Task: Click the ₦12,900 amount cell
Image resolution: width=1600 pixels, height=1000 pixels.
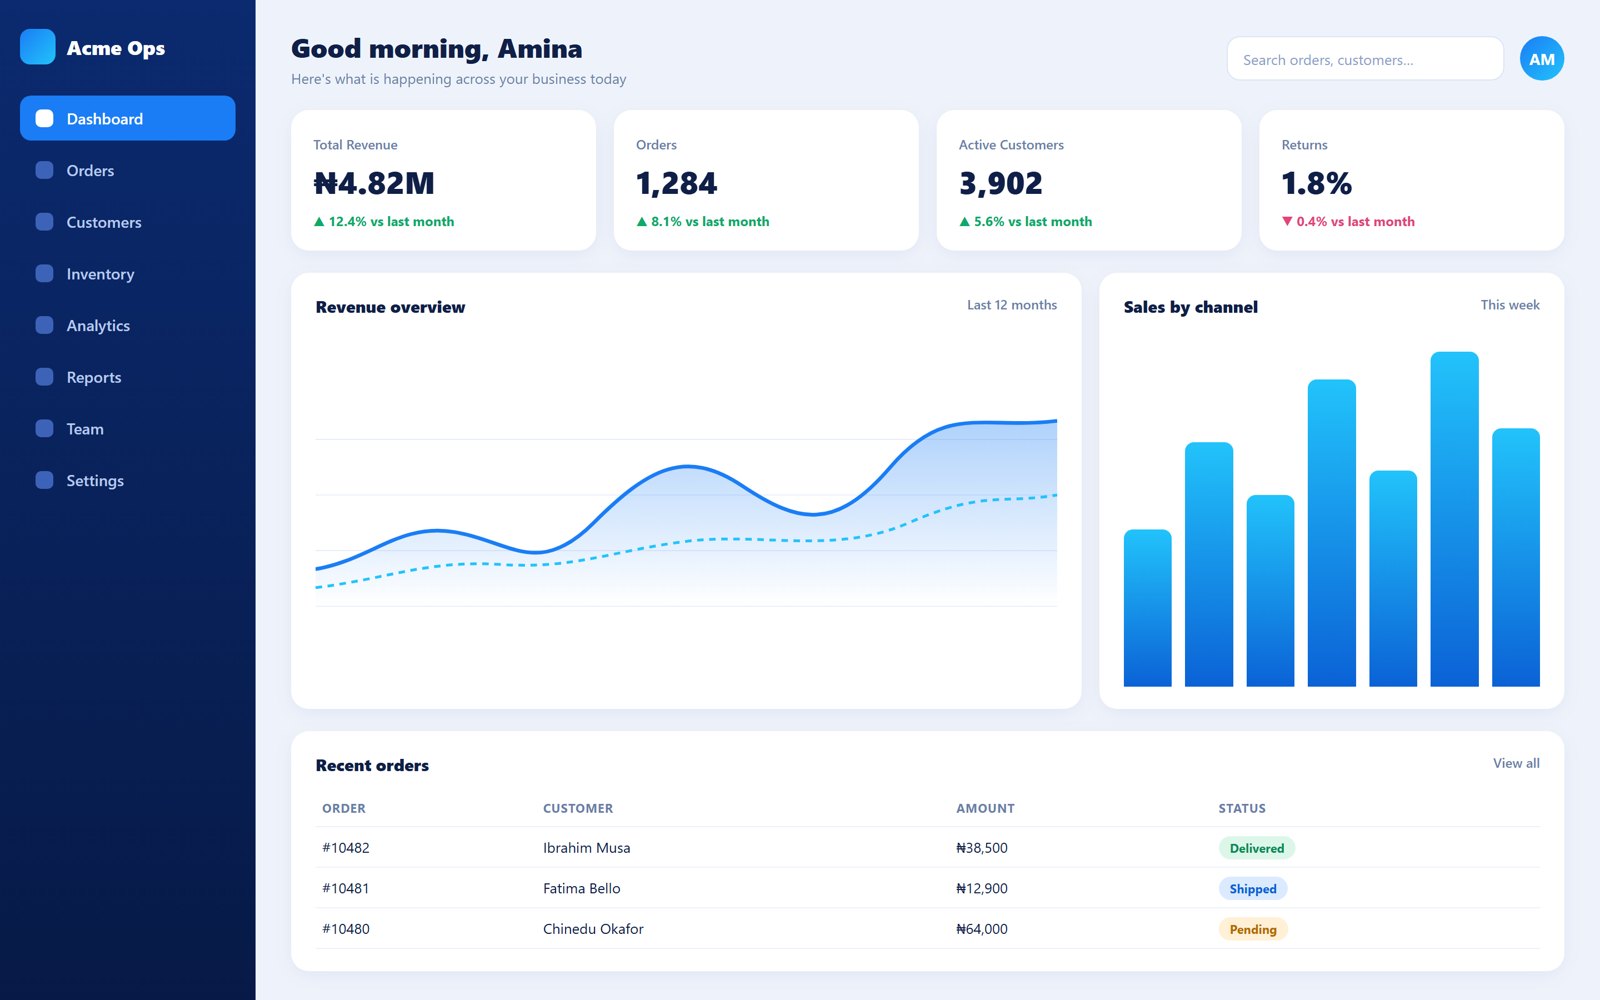Action: (982, 888)
